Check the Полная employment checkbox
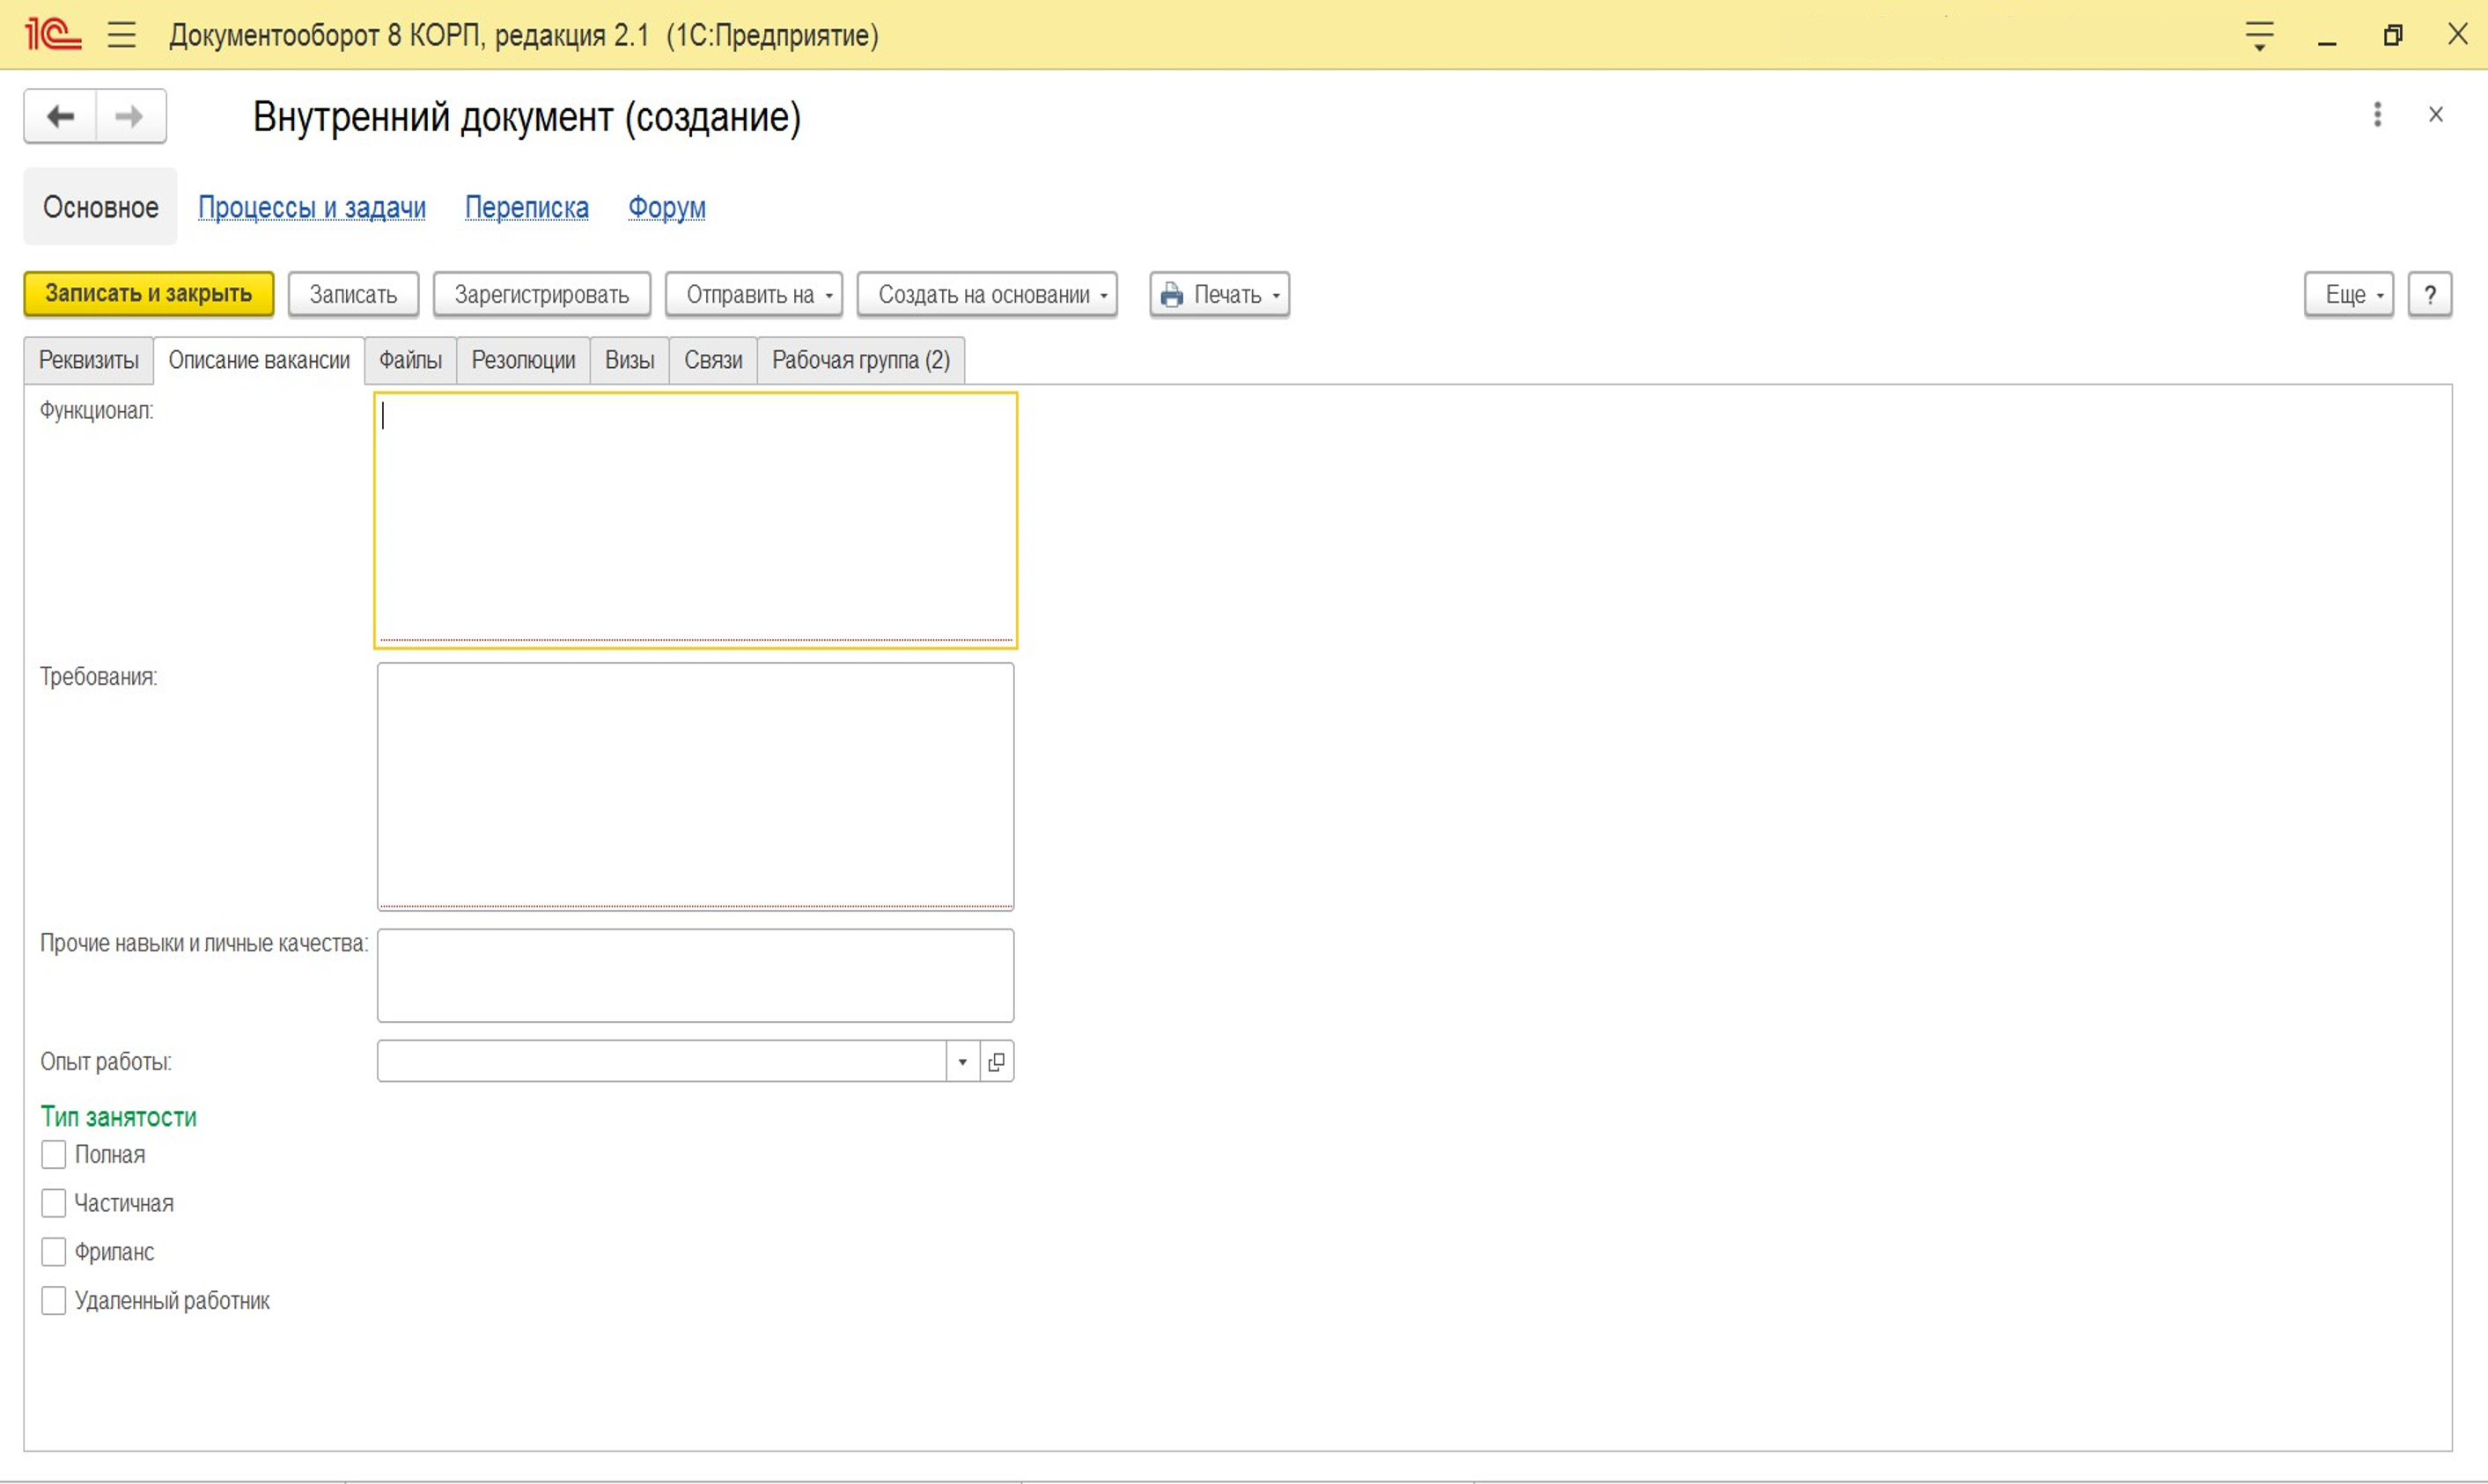 tap(54, 1154)
